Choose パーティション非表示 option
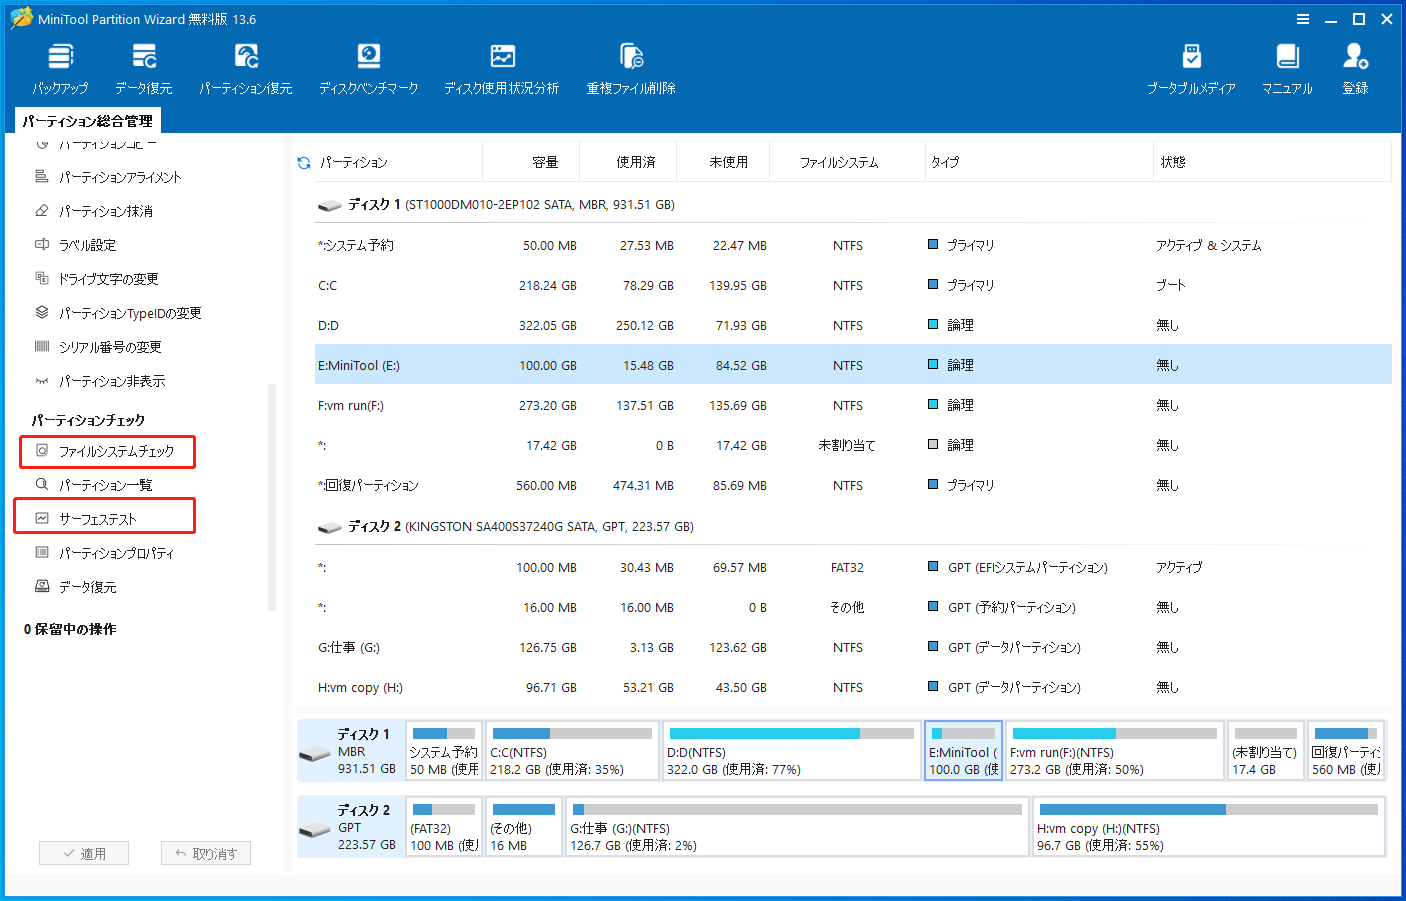Image resolution: width=1406 pixels, height=901 pixels. coord(112,381)
